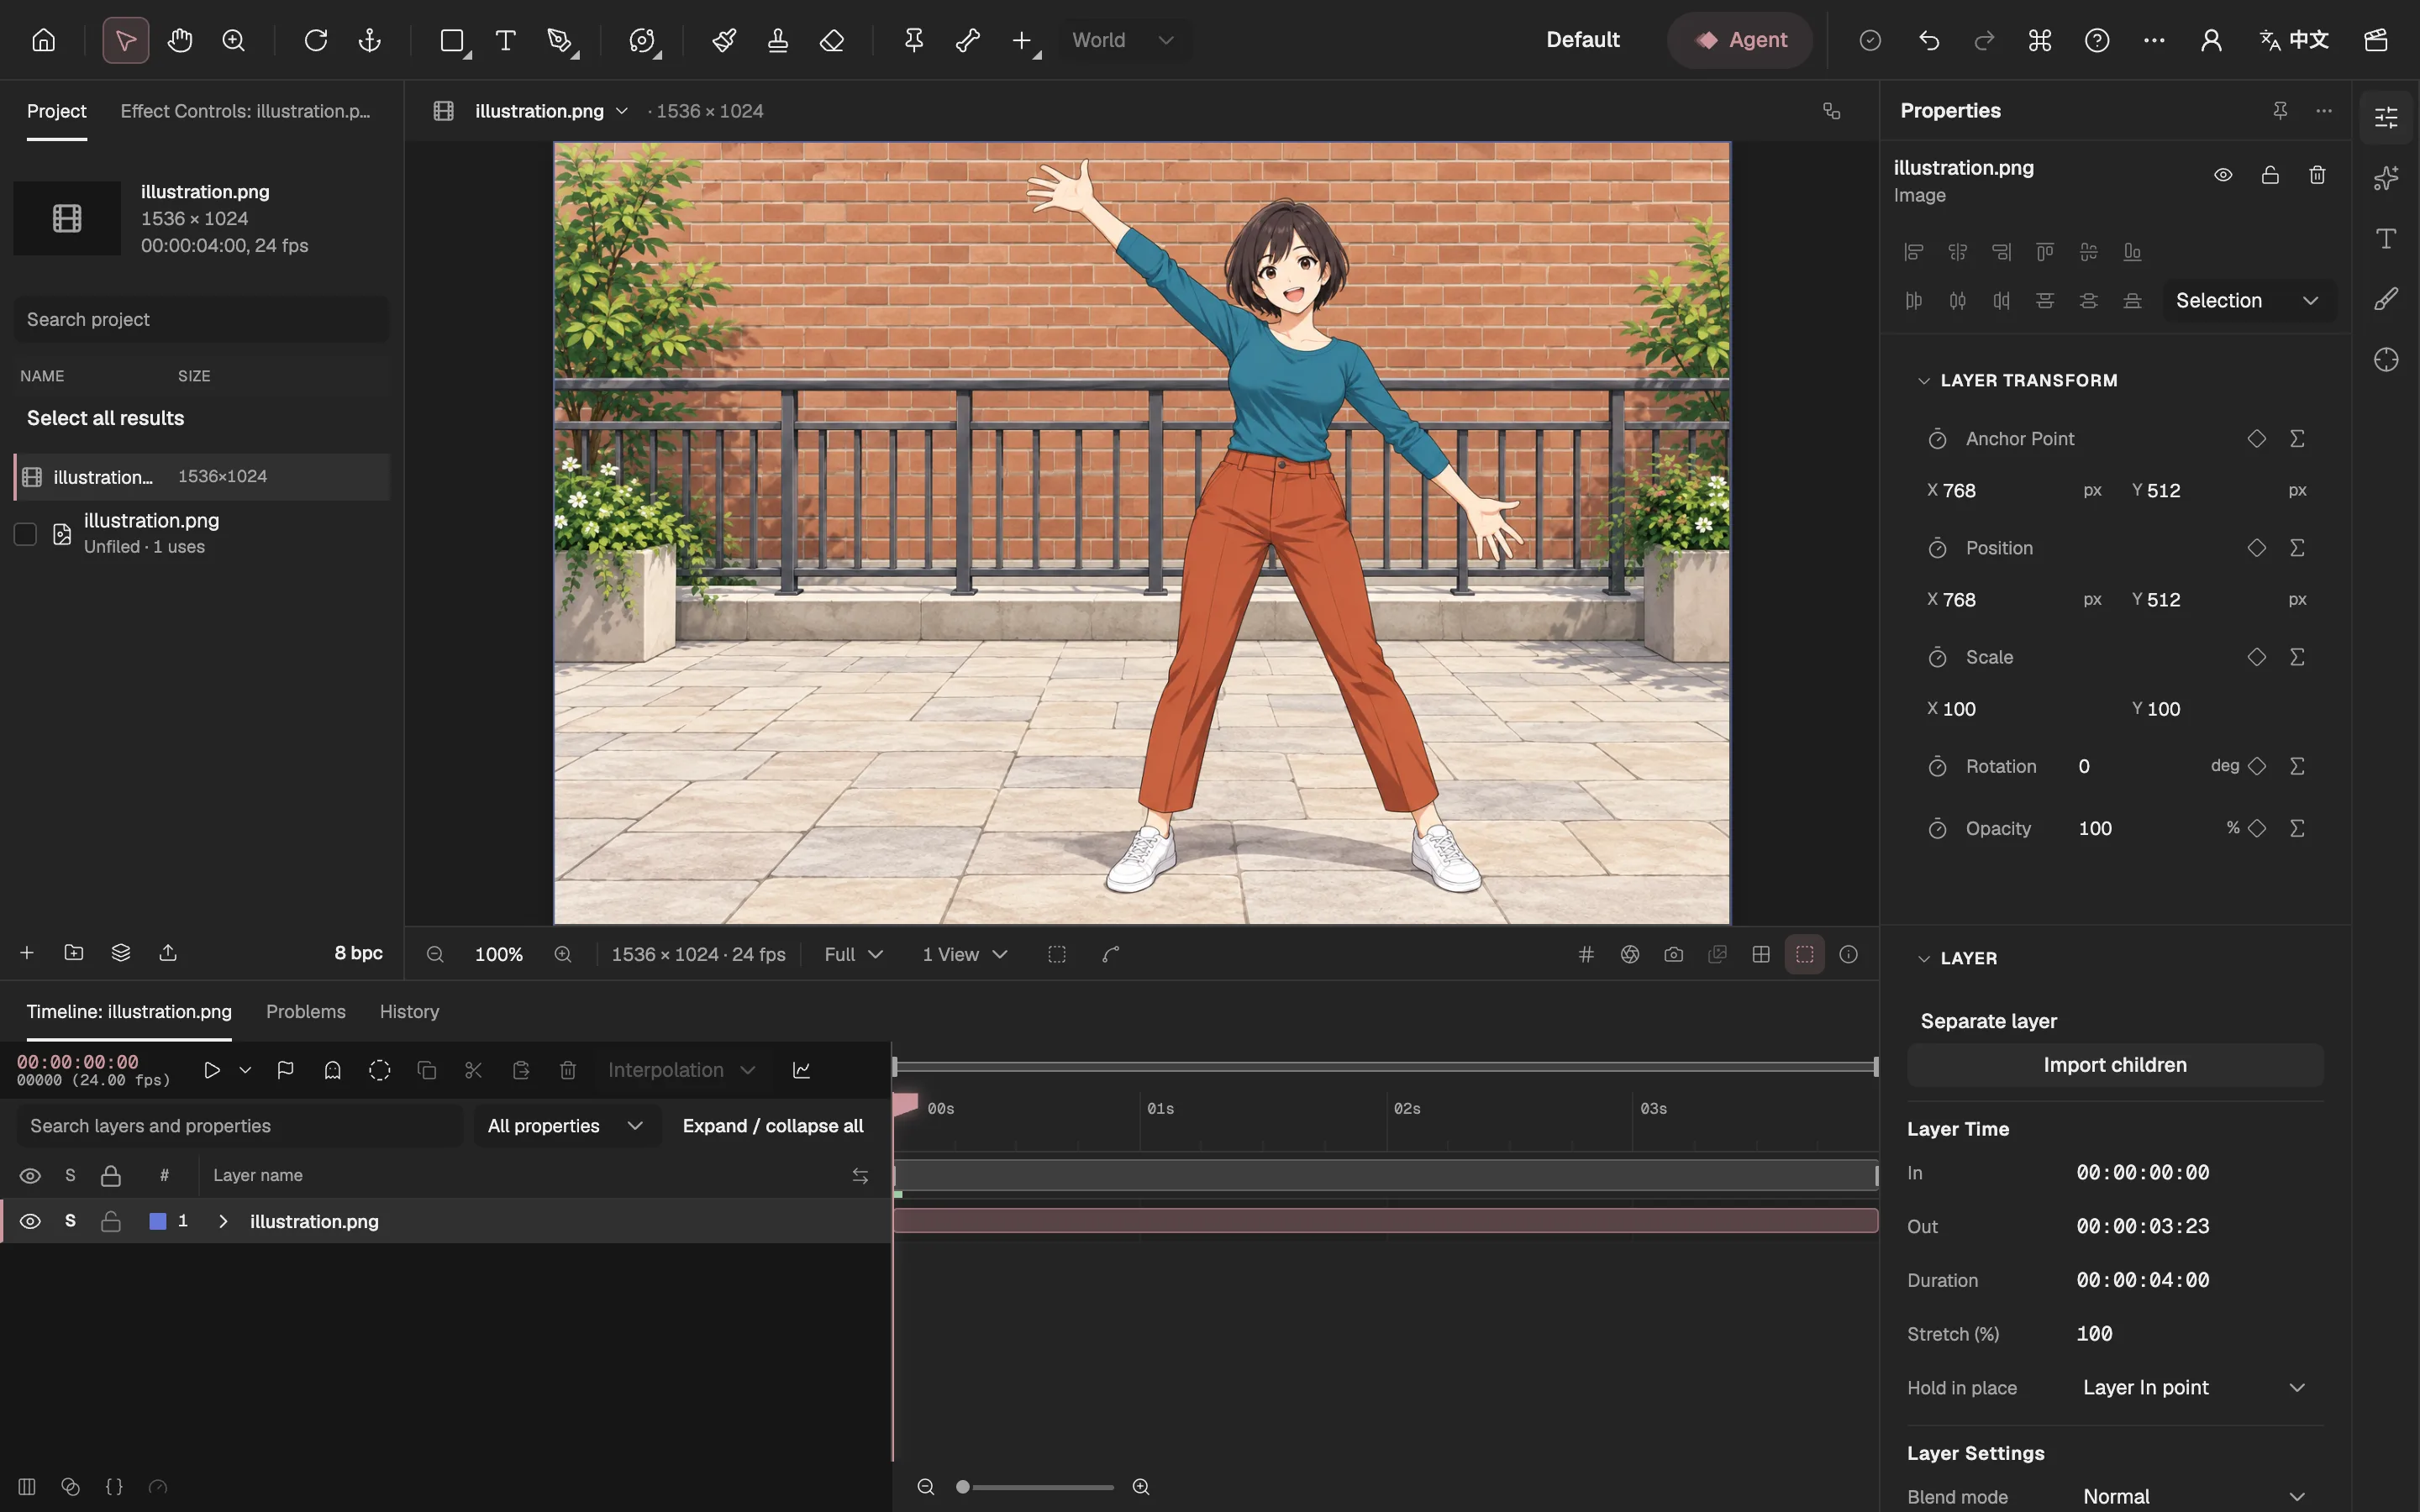Screen dimensions: 2420x1512
Task: Select the Project tab
Action: 57,111
